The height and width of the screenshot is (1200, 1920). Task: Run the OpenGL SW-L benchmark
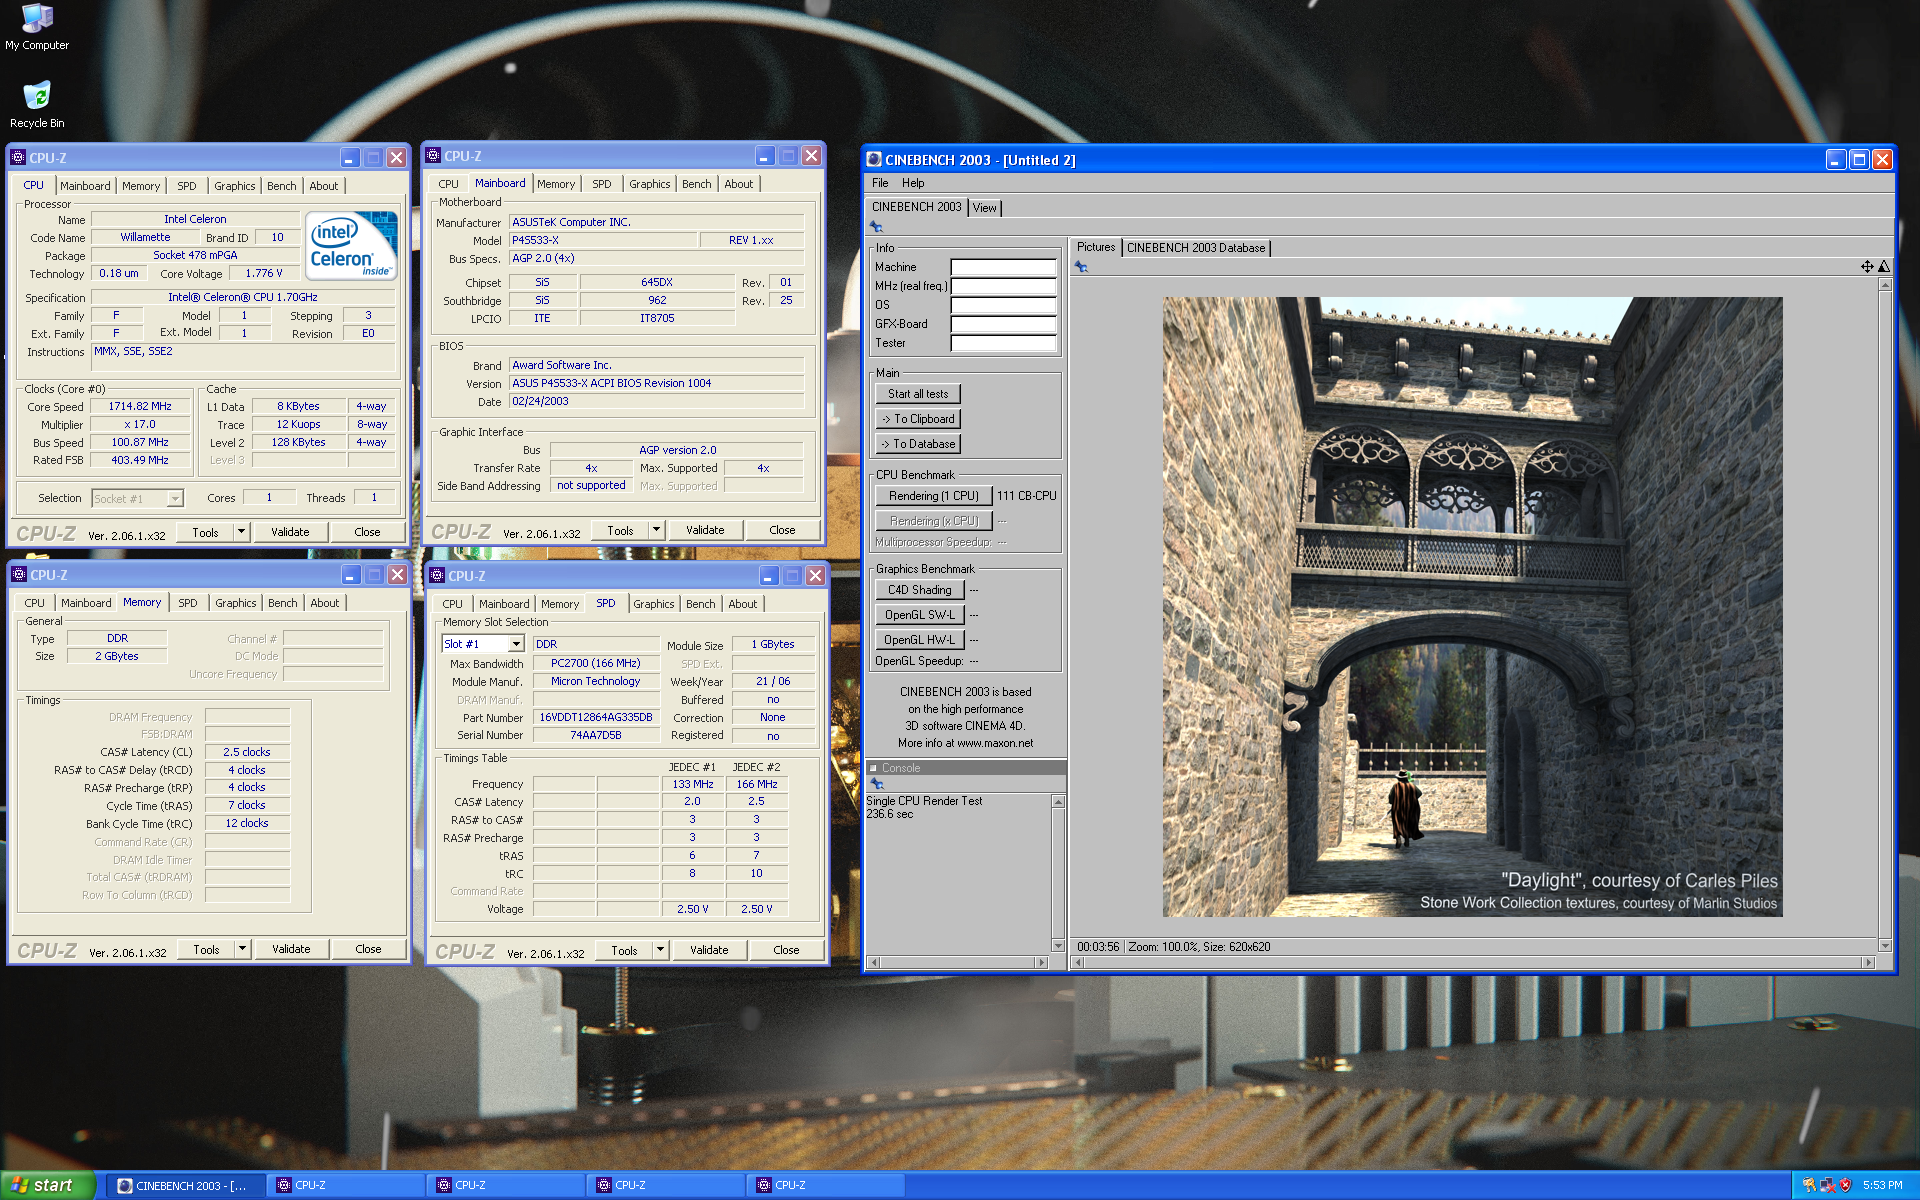[920, 615]
